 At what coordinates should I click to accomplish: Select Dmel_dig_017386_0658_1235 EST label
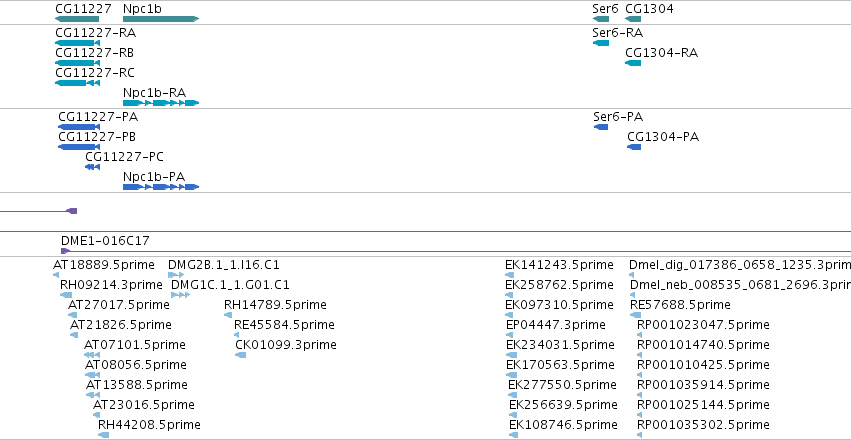740,265
